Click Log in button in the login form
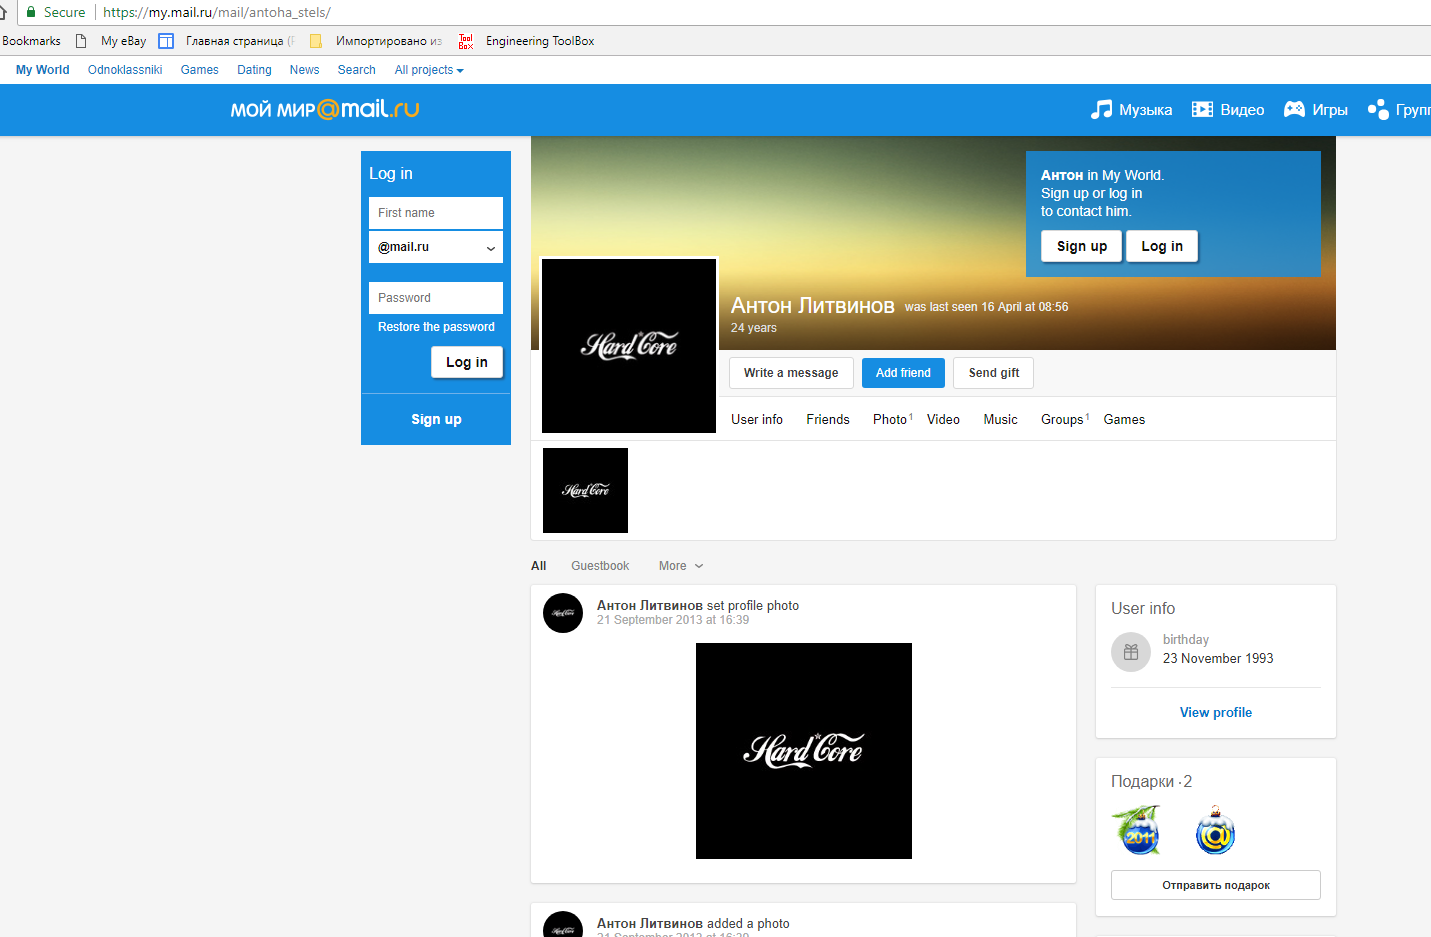Image resolution: width=1431 pixels, height=937 pixels. click(x=467, y=362)
